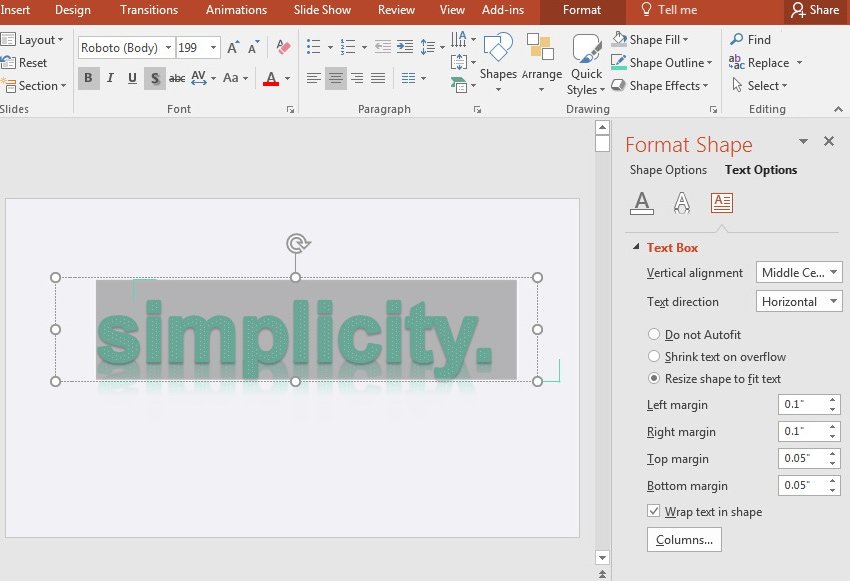The height and width of the screenshot is (581, 850).
Task: Open Select menu in Editing
Action: [x=759, y=86]
